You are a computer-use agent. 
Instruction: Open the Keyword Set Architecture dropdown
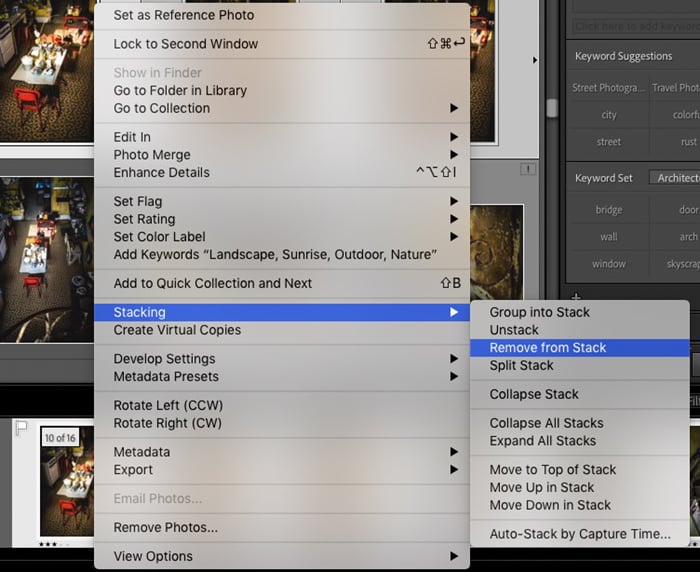coord(674,178)
